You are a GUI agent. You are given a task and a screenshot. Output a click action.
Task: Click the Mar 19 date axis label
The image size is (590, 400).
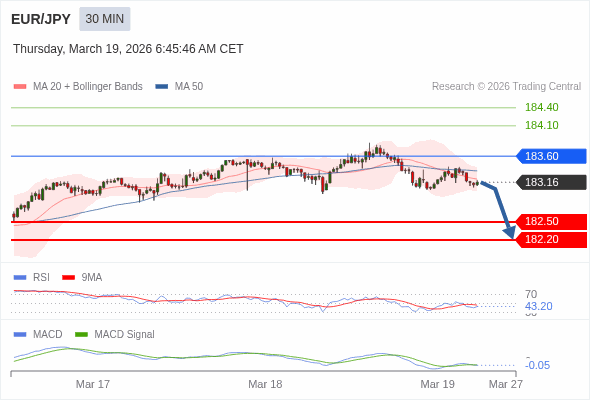point(438,384)
